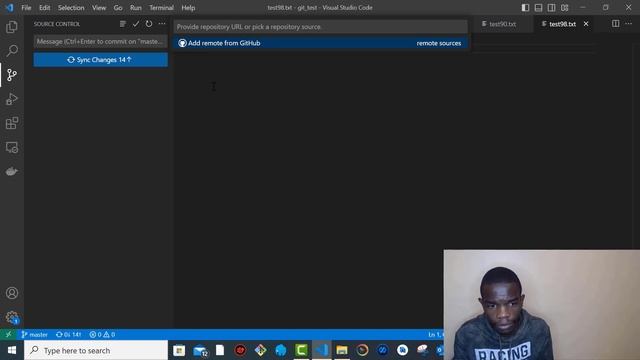Screen dimensions: 640x360
Task: Open the Terminal menu
Action: [161, 8]
